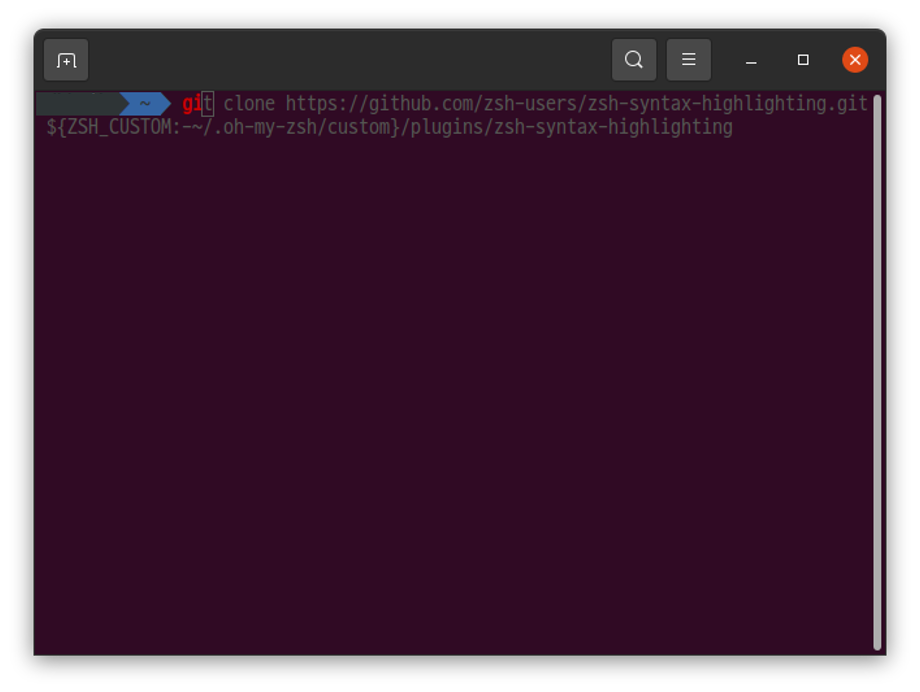Click the dark prompt segment before the tilde

(x=81, y=104)
